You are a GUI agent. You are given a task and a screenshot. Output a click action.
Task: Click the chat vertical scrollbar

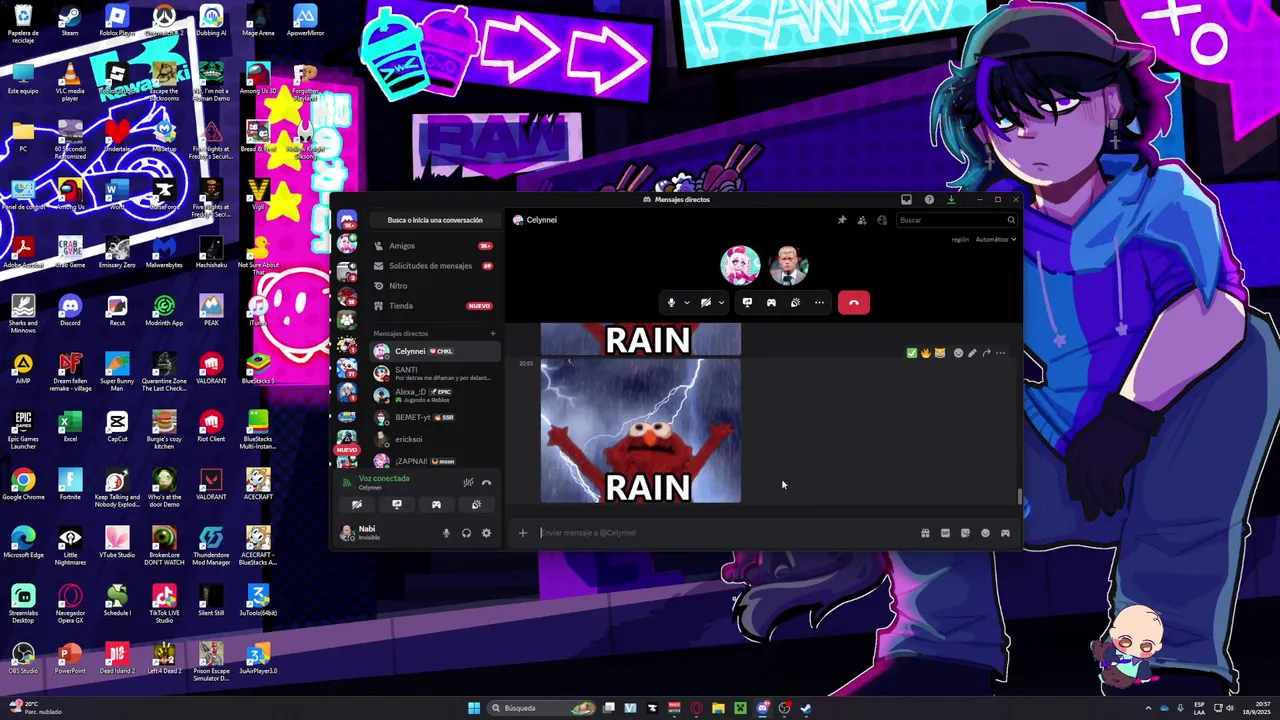tap(1019, 496)
